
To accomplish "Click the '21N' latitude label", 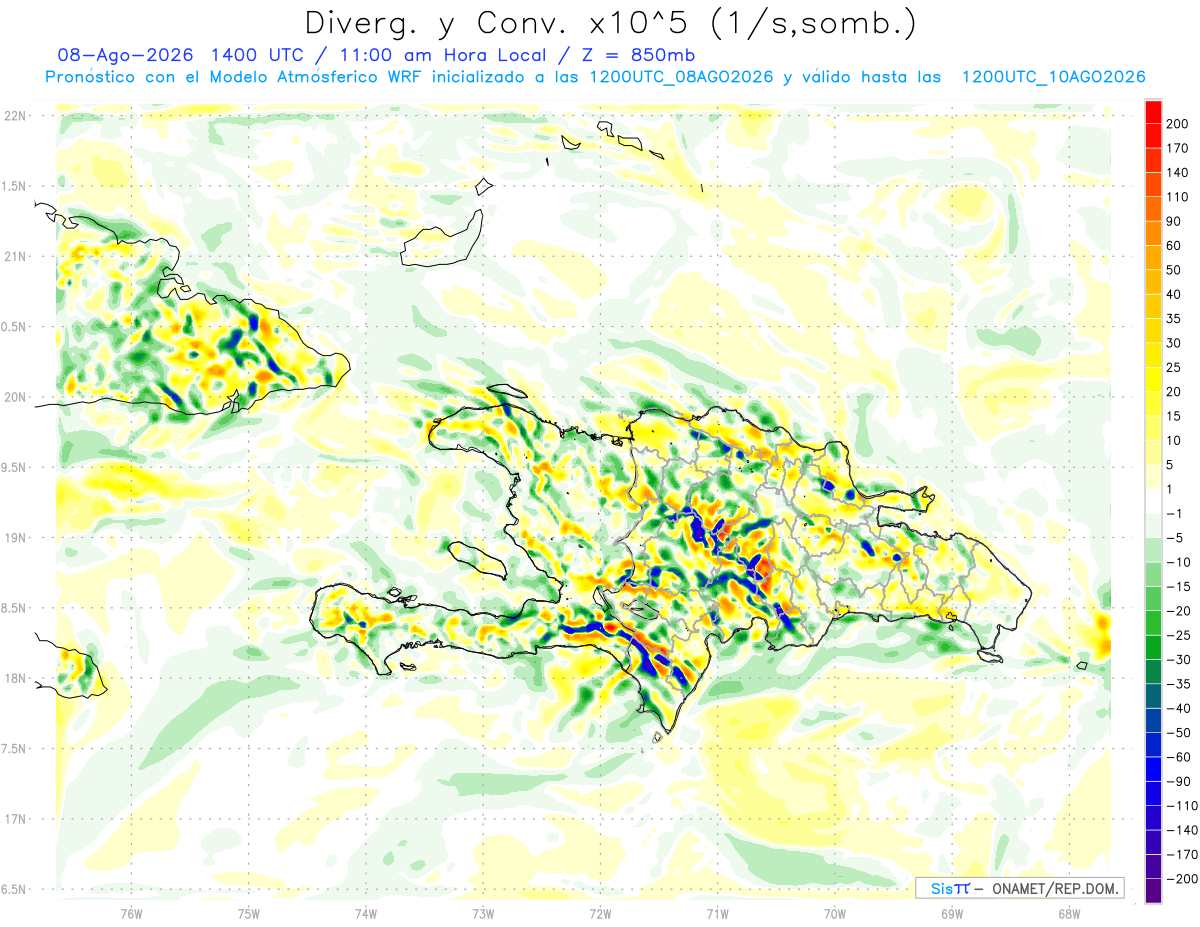I will click(x=14, y=256).
